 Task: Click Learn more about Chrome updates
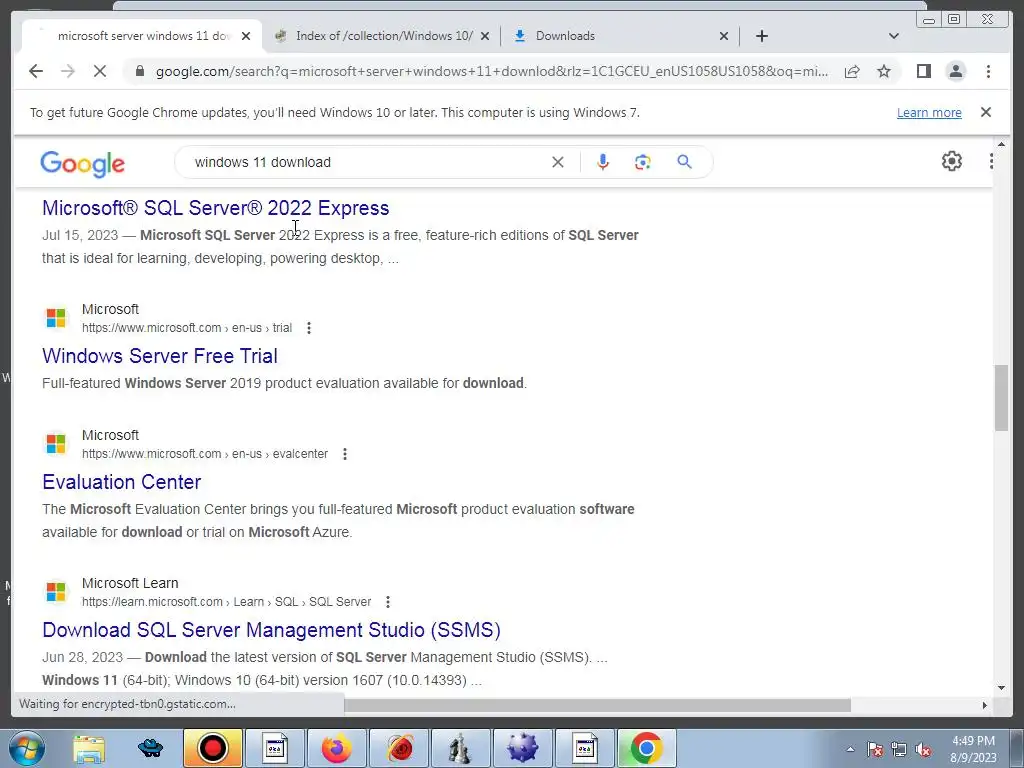929,112
